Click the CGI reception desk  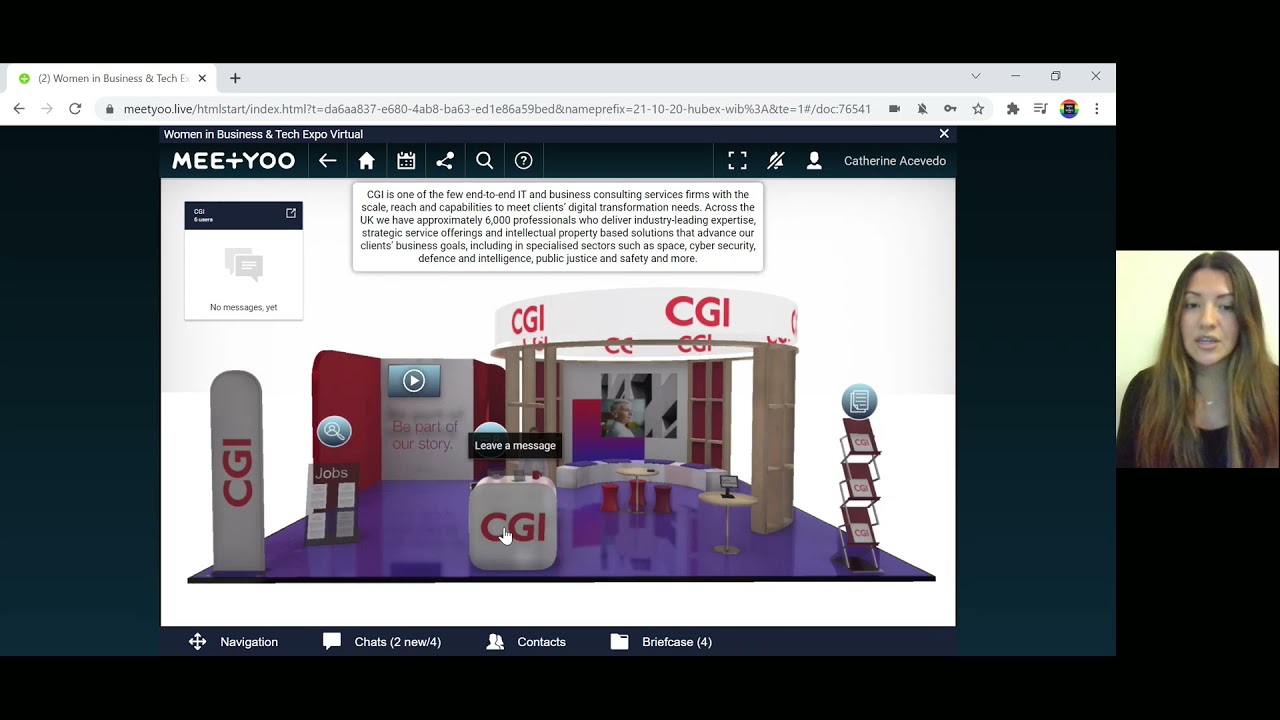pyautogui.click(x=513, y=523)
